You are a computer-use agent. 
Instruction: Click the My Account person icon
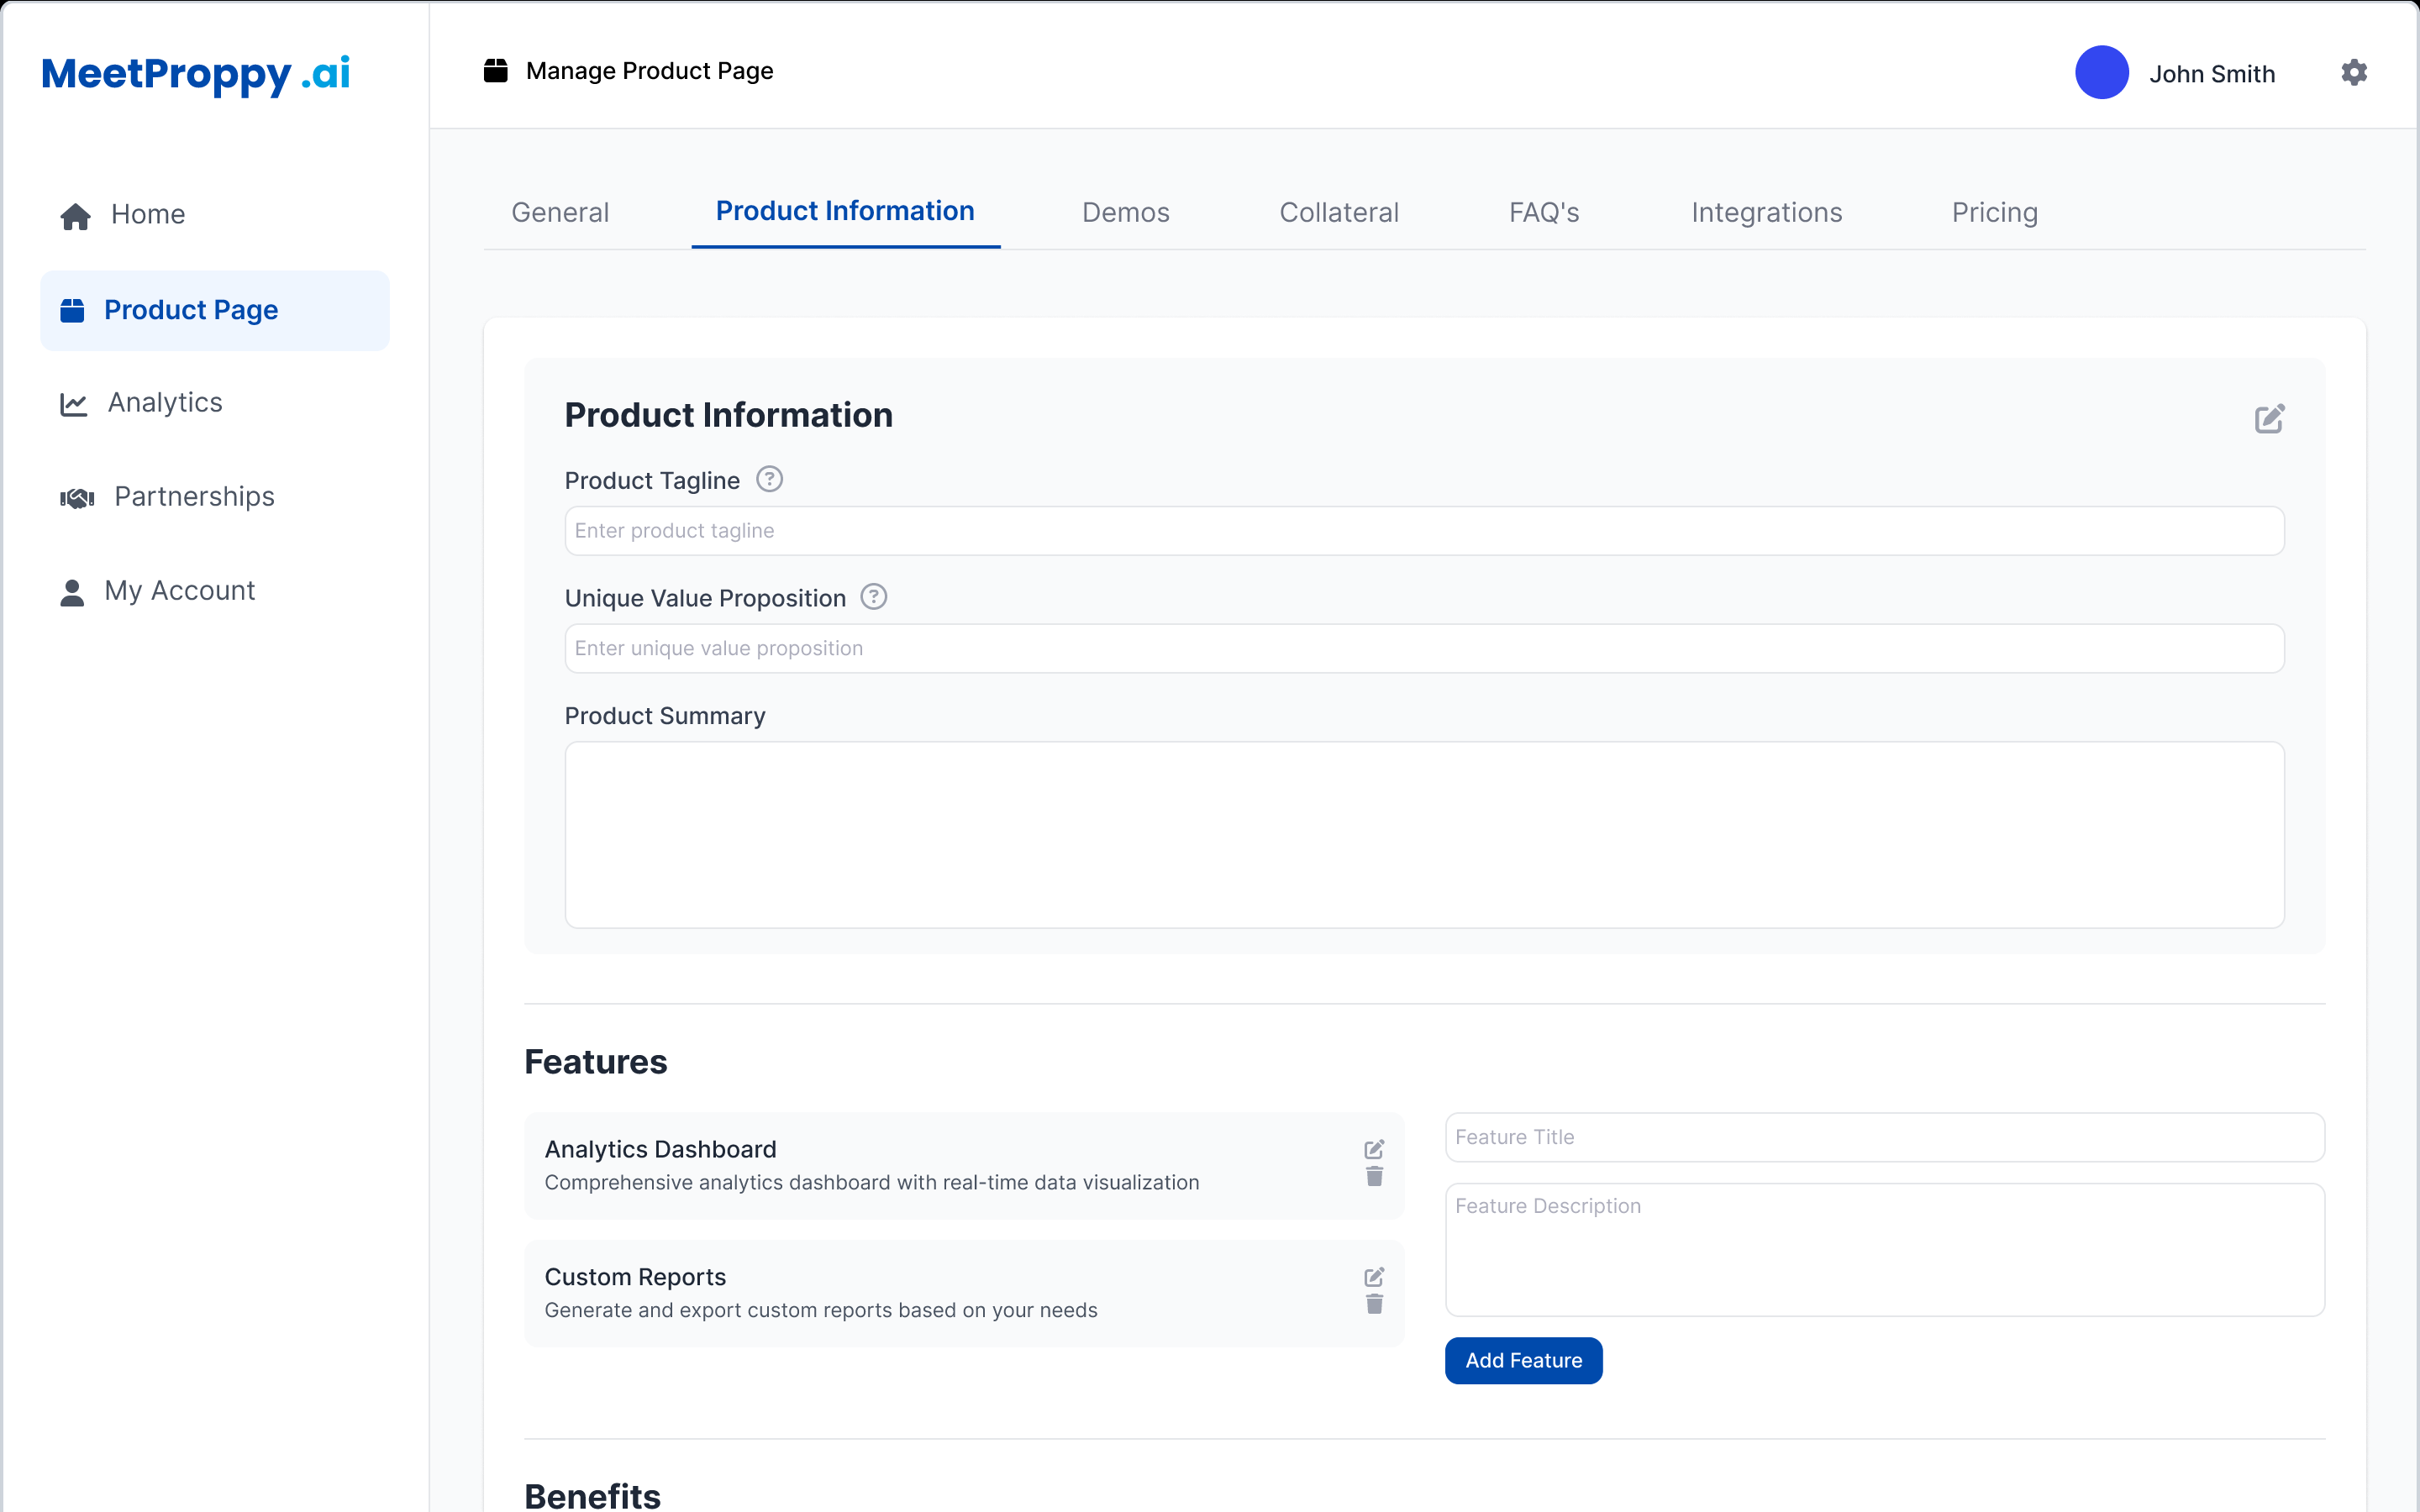tap(72, 592)
